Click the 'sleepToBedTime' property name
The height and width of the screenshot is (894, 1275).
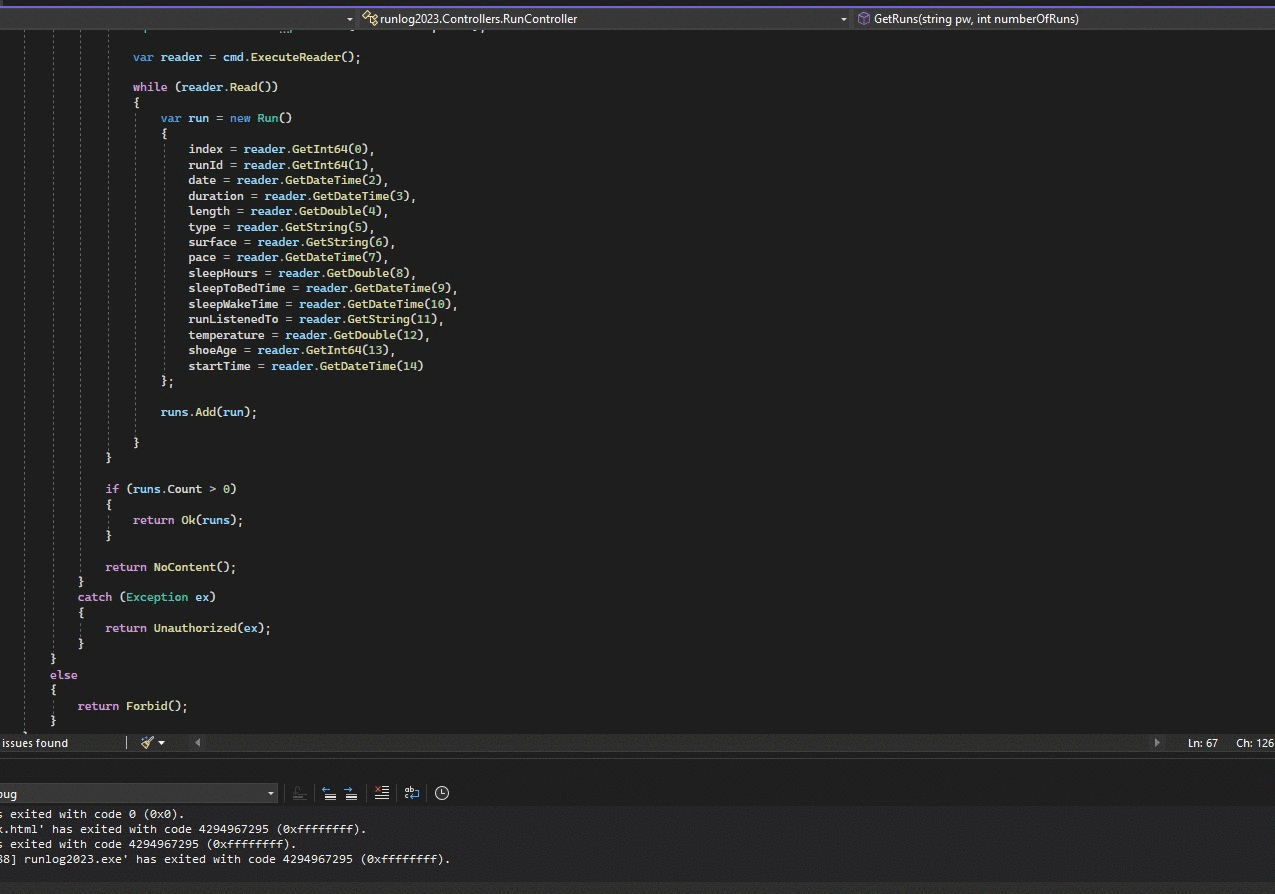coord(237,288)
